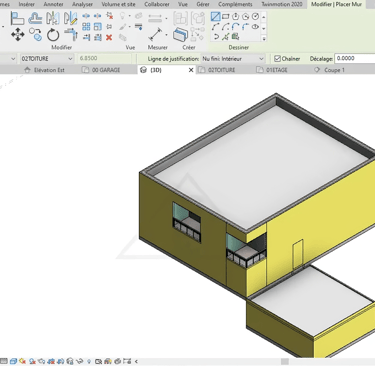
Task: Select the Rectangle draw tool
Action: [x=226, y=16]
